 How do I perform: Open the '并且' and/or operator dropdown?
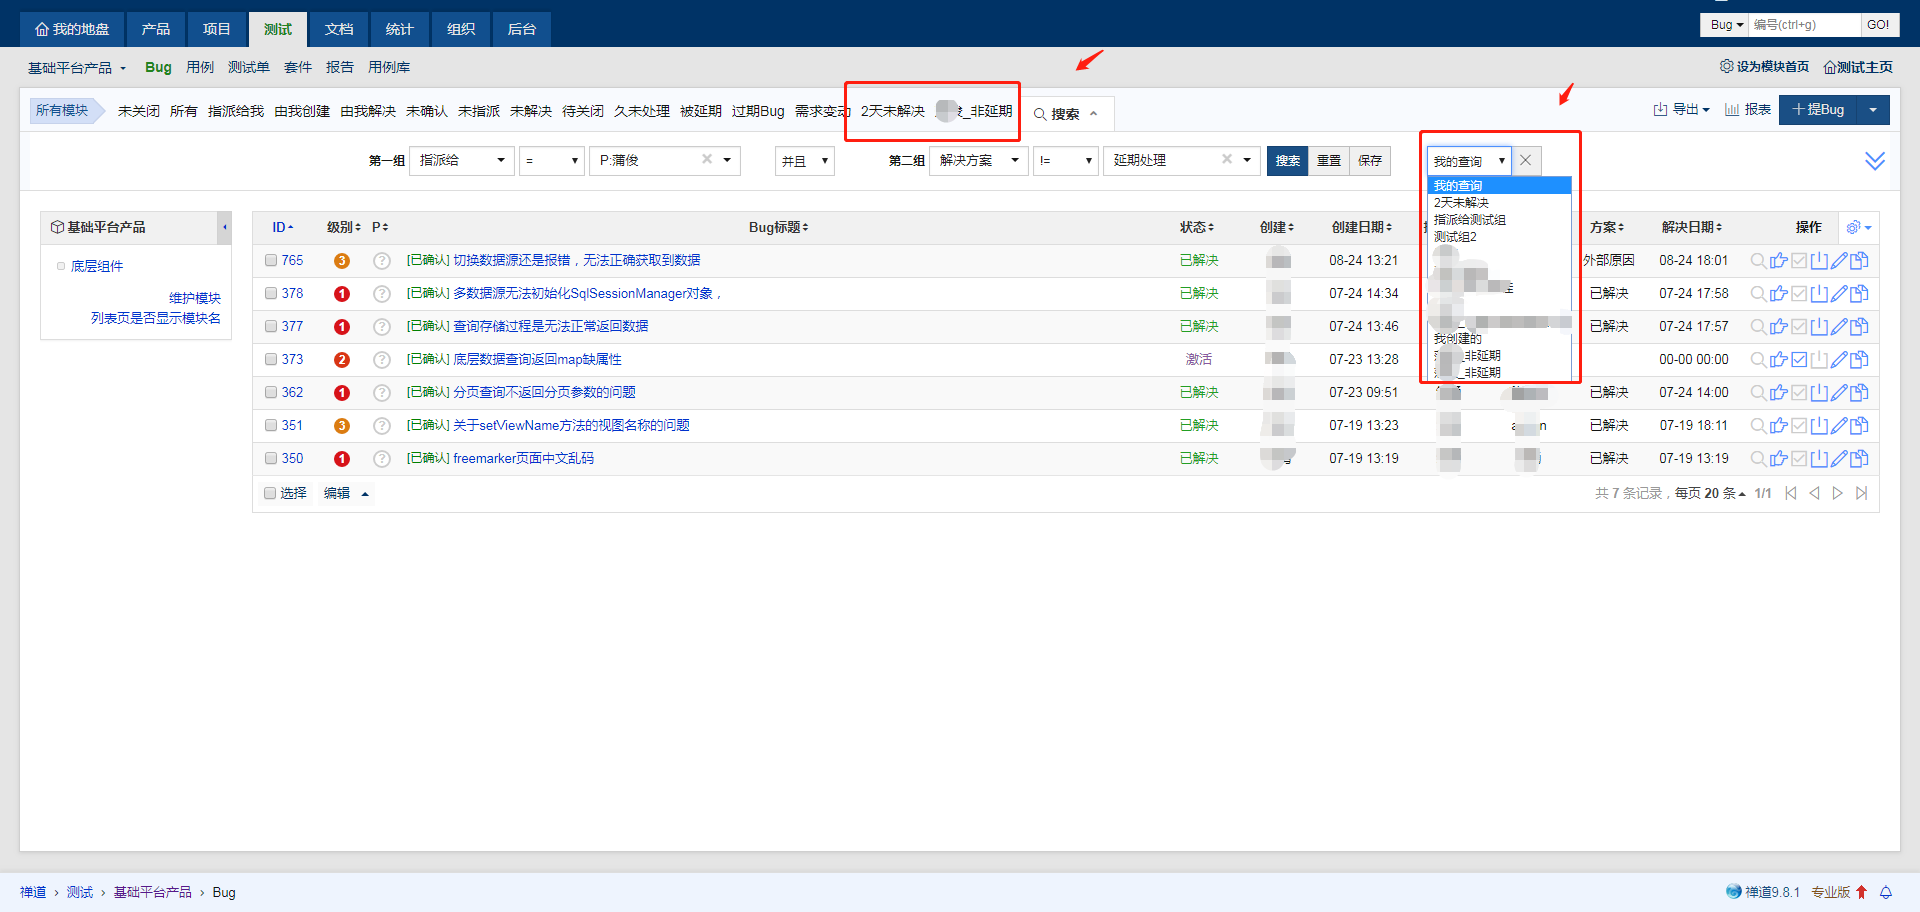[804, 161]
